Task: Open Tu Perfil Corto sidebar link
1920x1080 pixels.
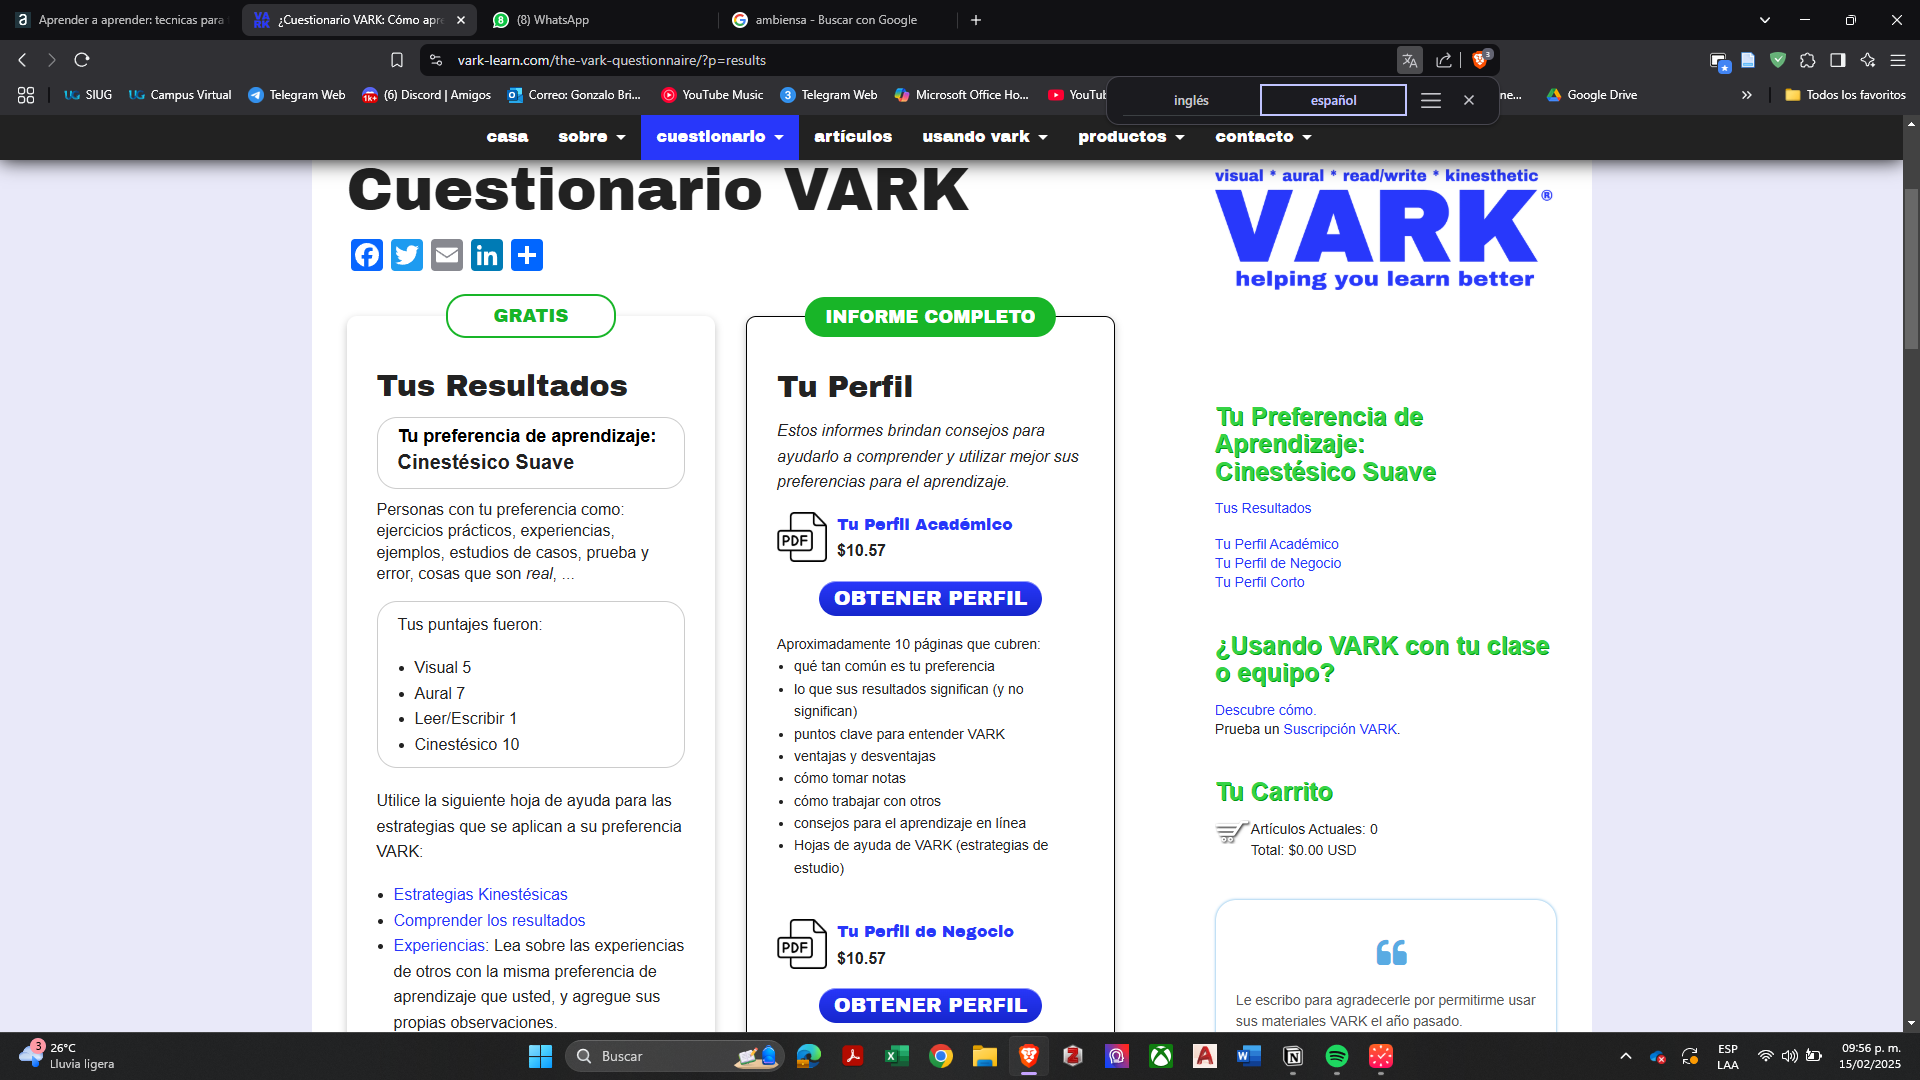Action: pos(1259,582)
